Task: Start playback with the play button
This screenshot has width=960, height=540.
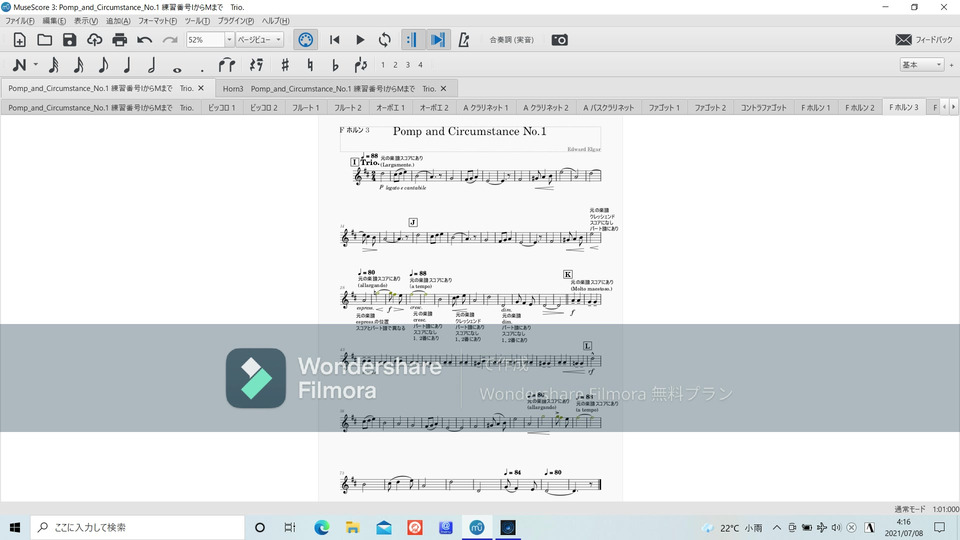Action: coord(360,40)
